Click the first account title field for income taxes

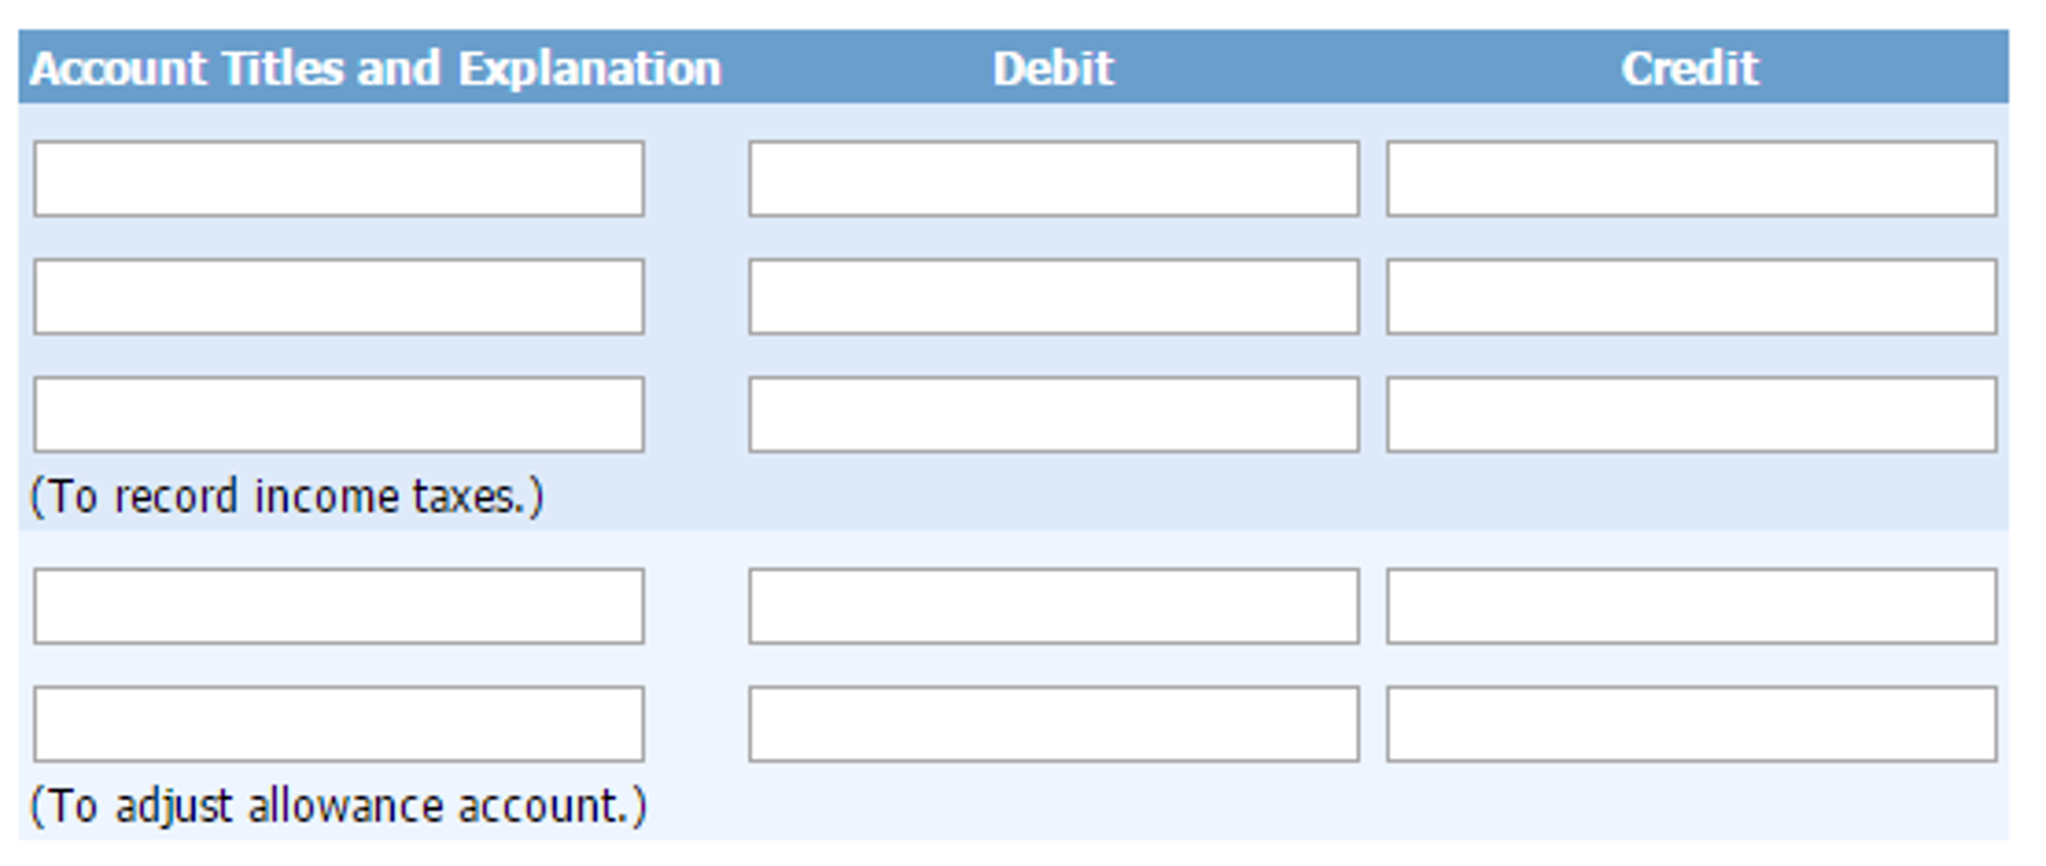coord(338,179)
